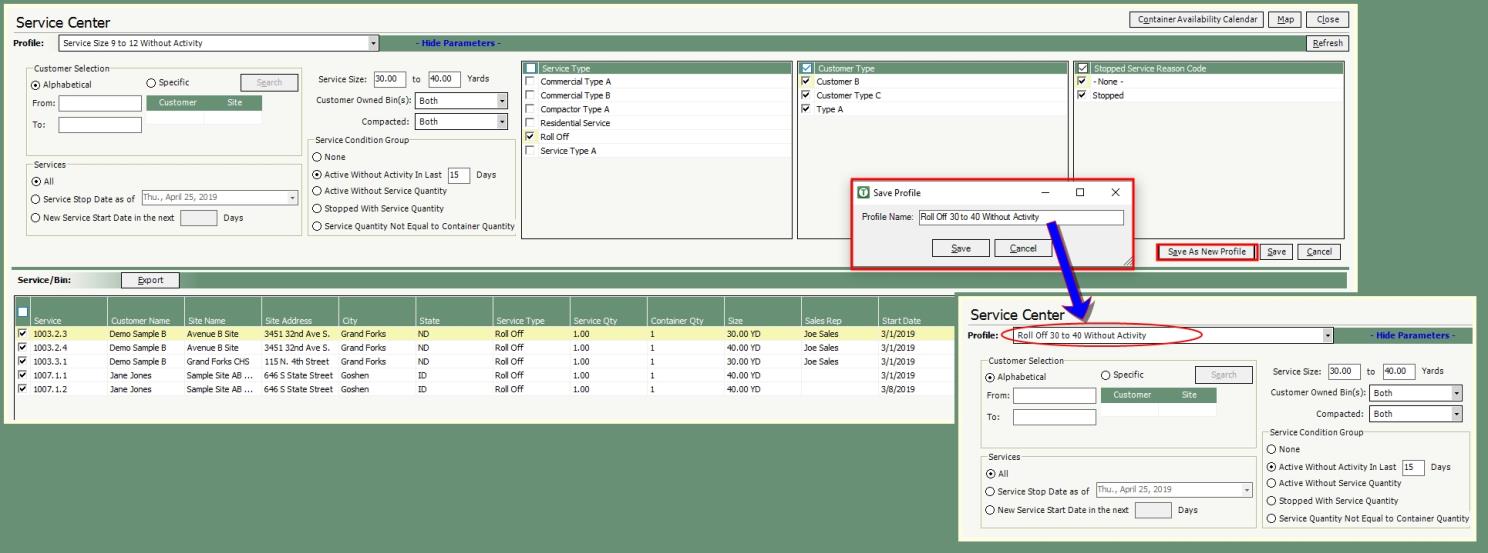The width and height of the screenshot is (1488, 553).
Task: Click Service Size 40.00 field in main window
Action: click(444, 79)
